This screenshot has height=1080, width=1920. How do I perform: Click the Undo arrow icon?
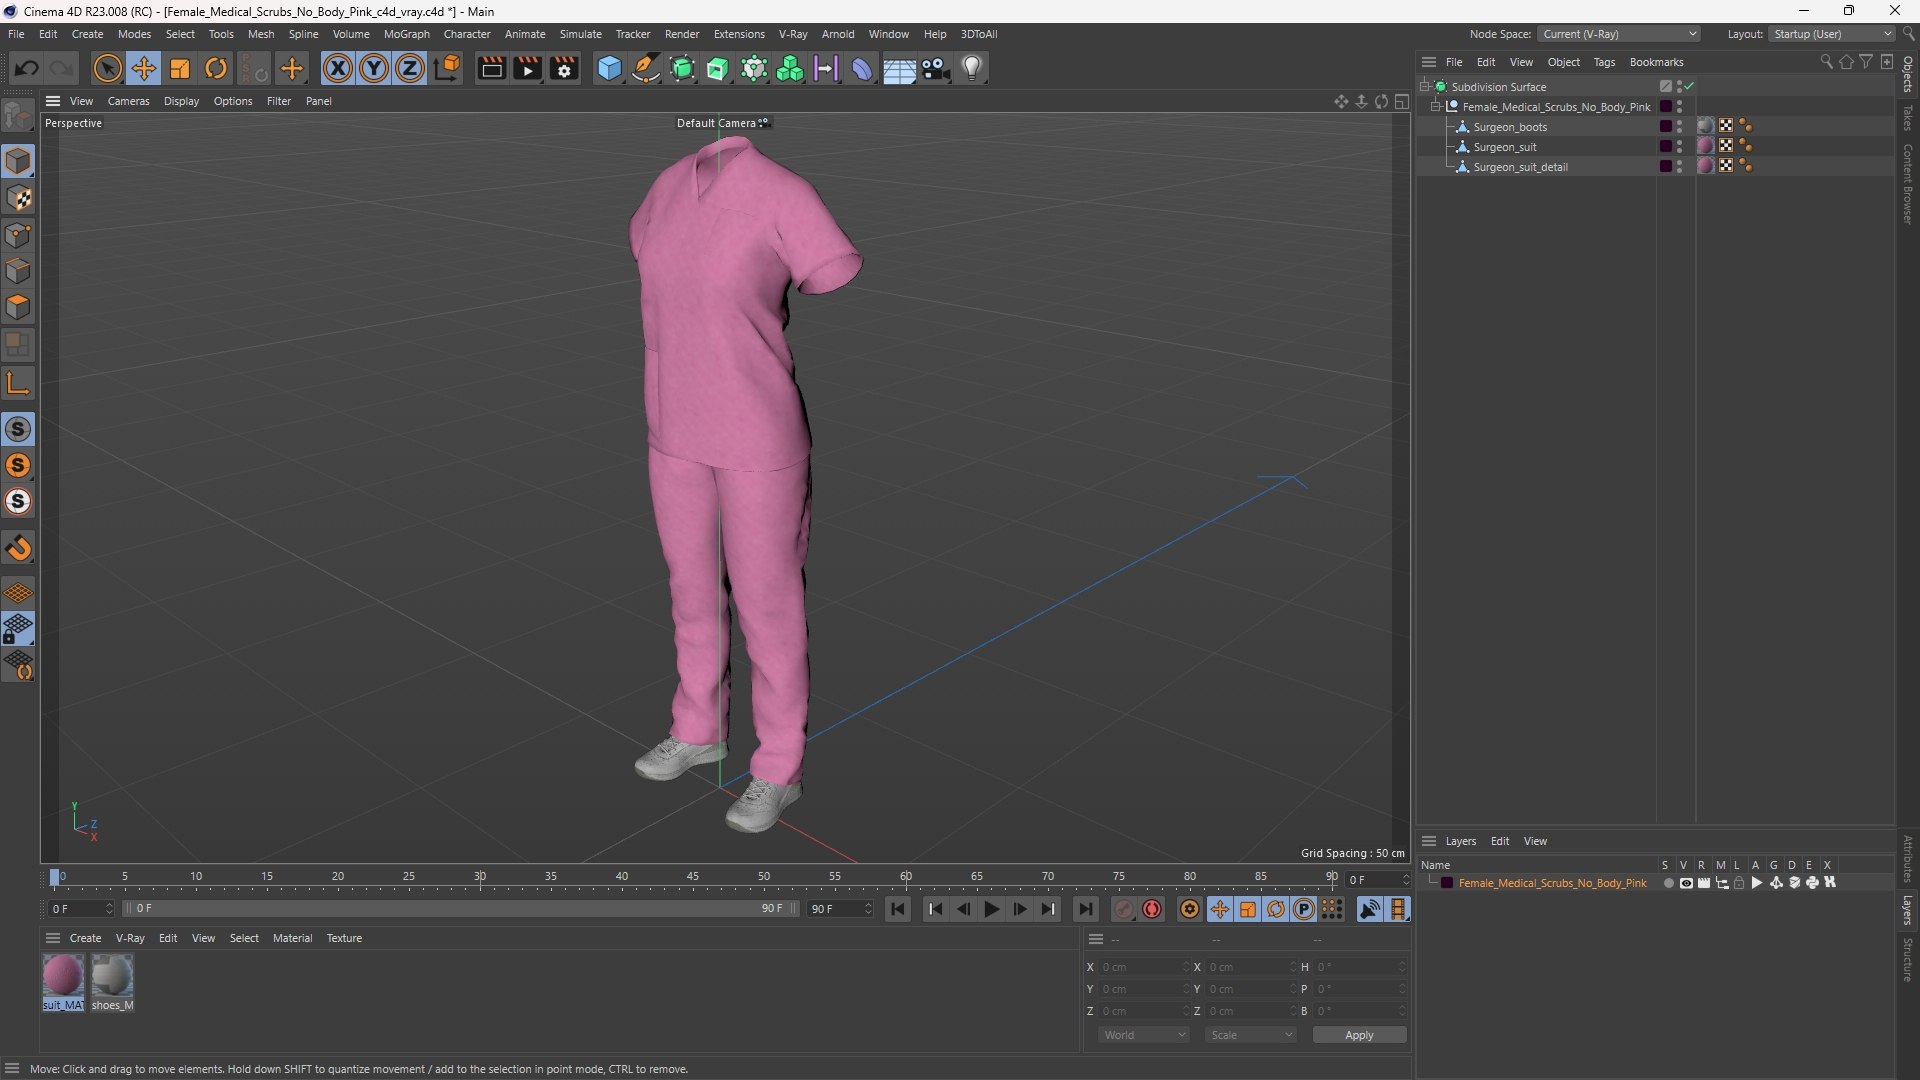tap(27, 68)
